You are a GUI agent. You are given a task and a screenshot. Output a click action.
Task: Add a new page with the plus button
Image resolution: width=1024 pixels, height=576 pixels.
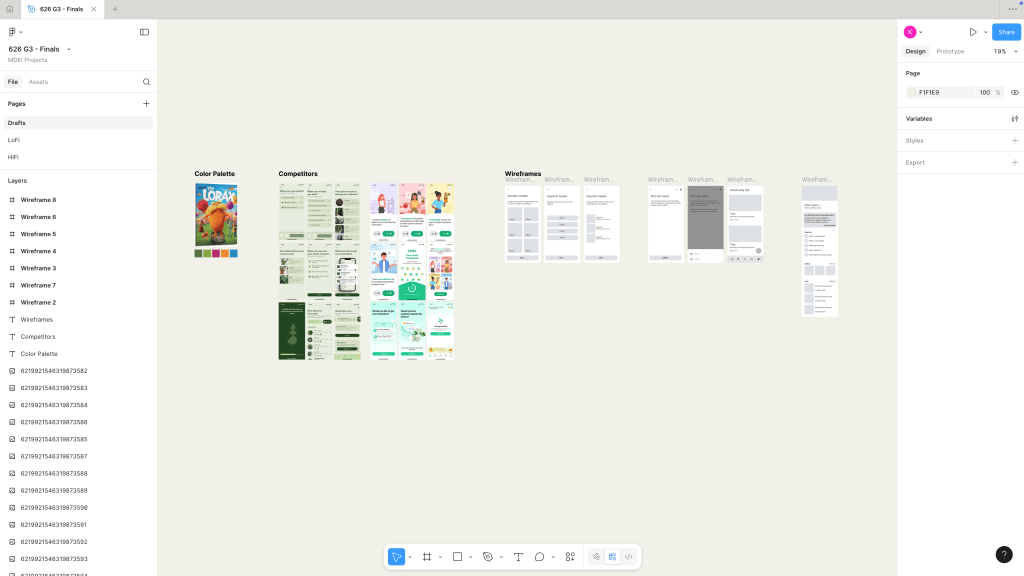tap(146, 104)
